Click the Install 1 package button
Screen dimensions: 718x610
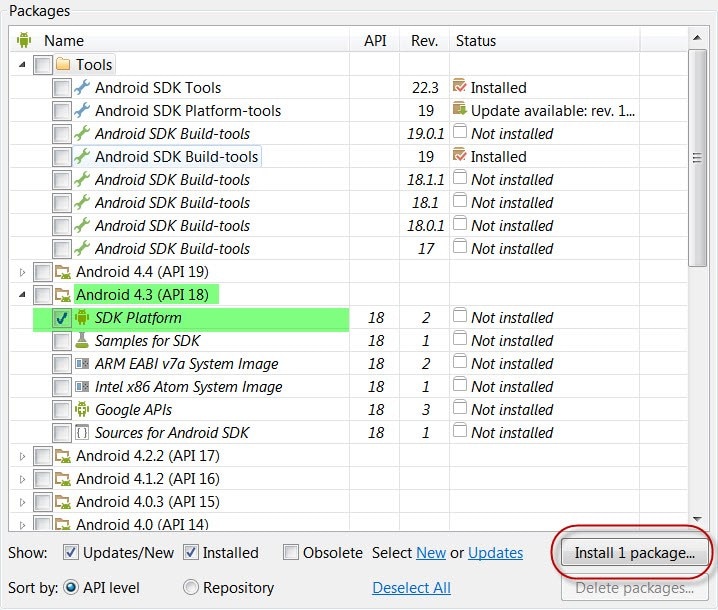(634, 553)
